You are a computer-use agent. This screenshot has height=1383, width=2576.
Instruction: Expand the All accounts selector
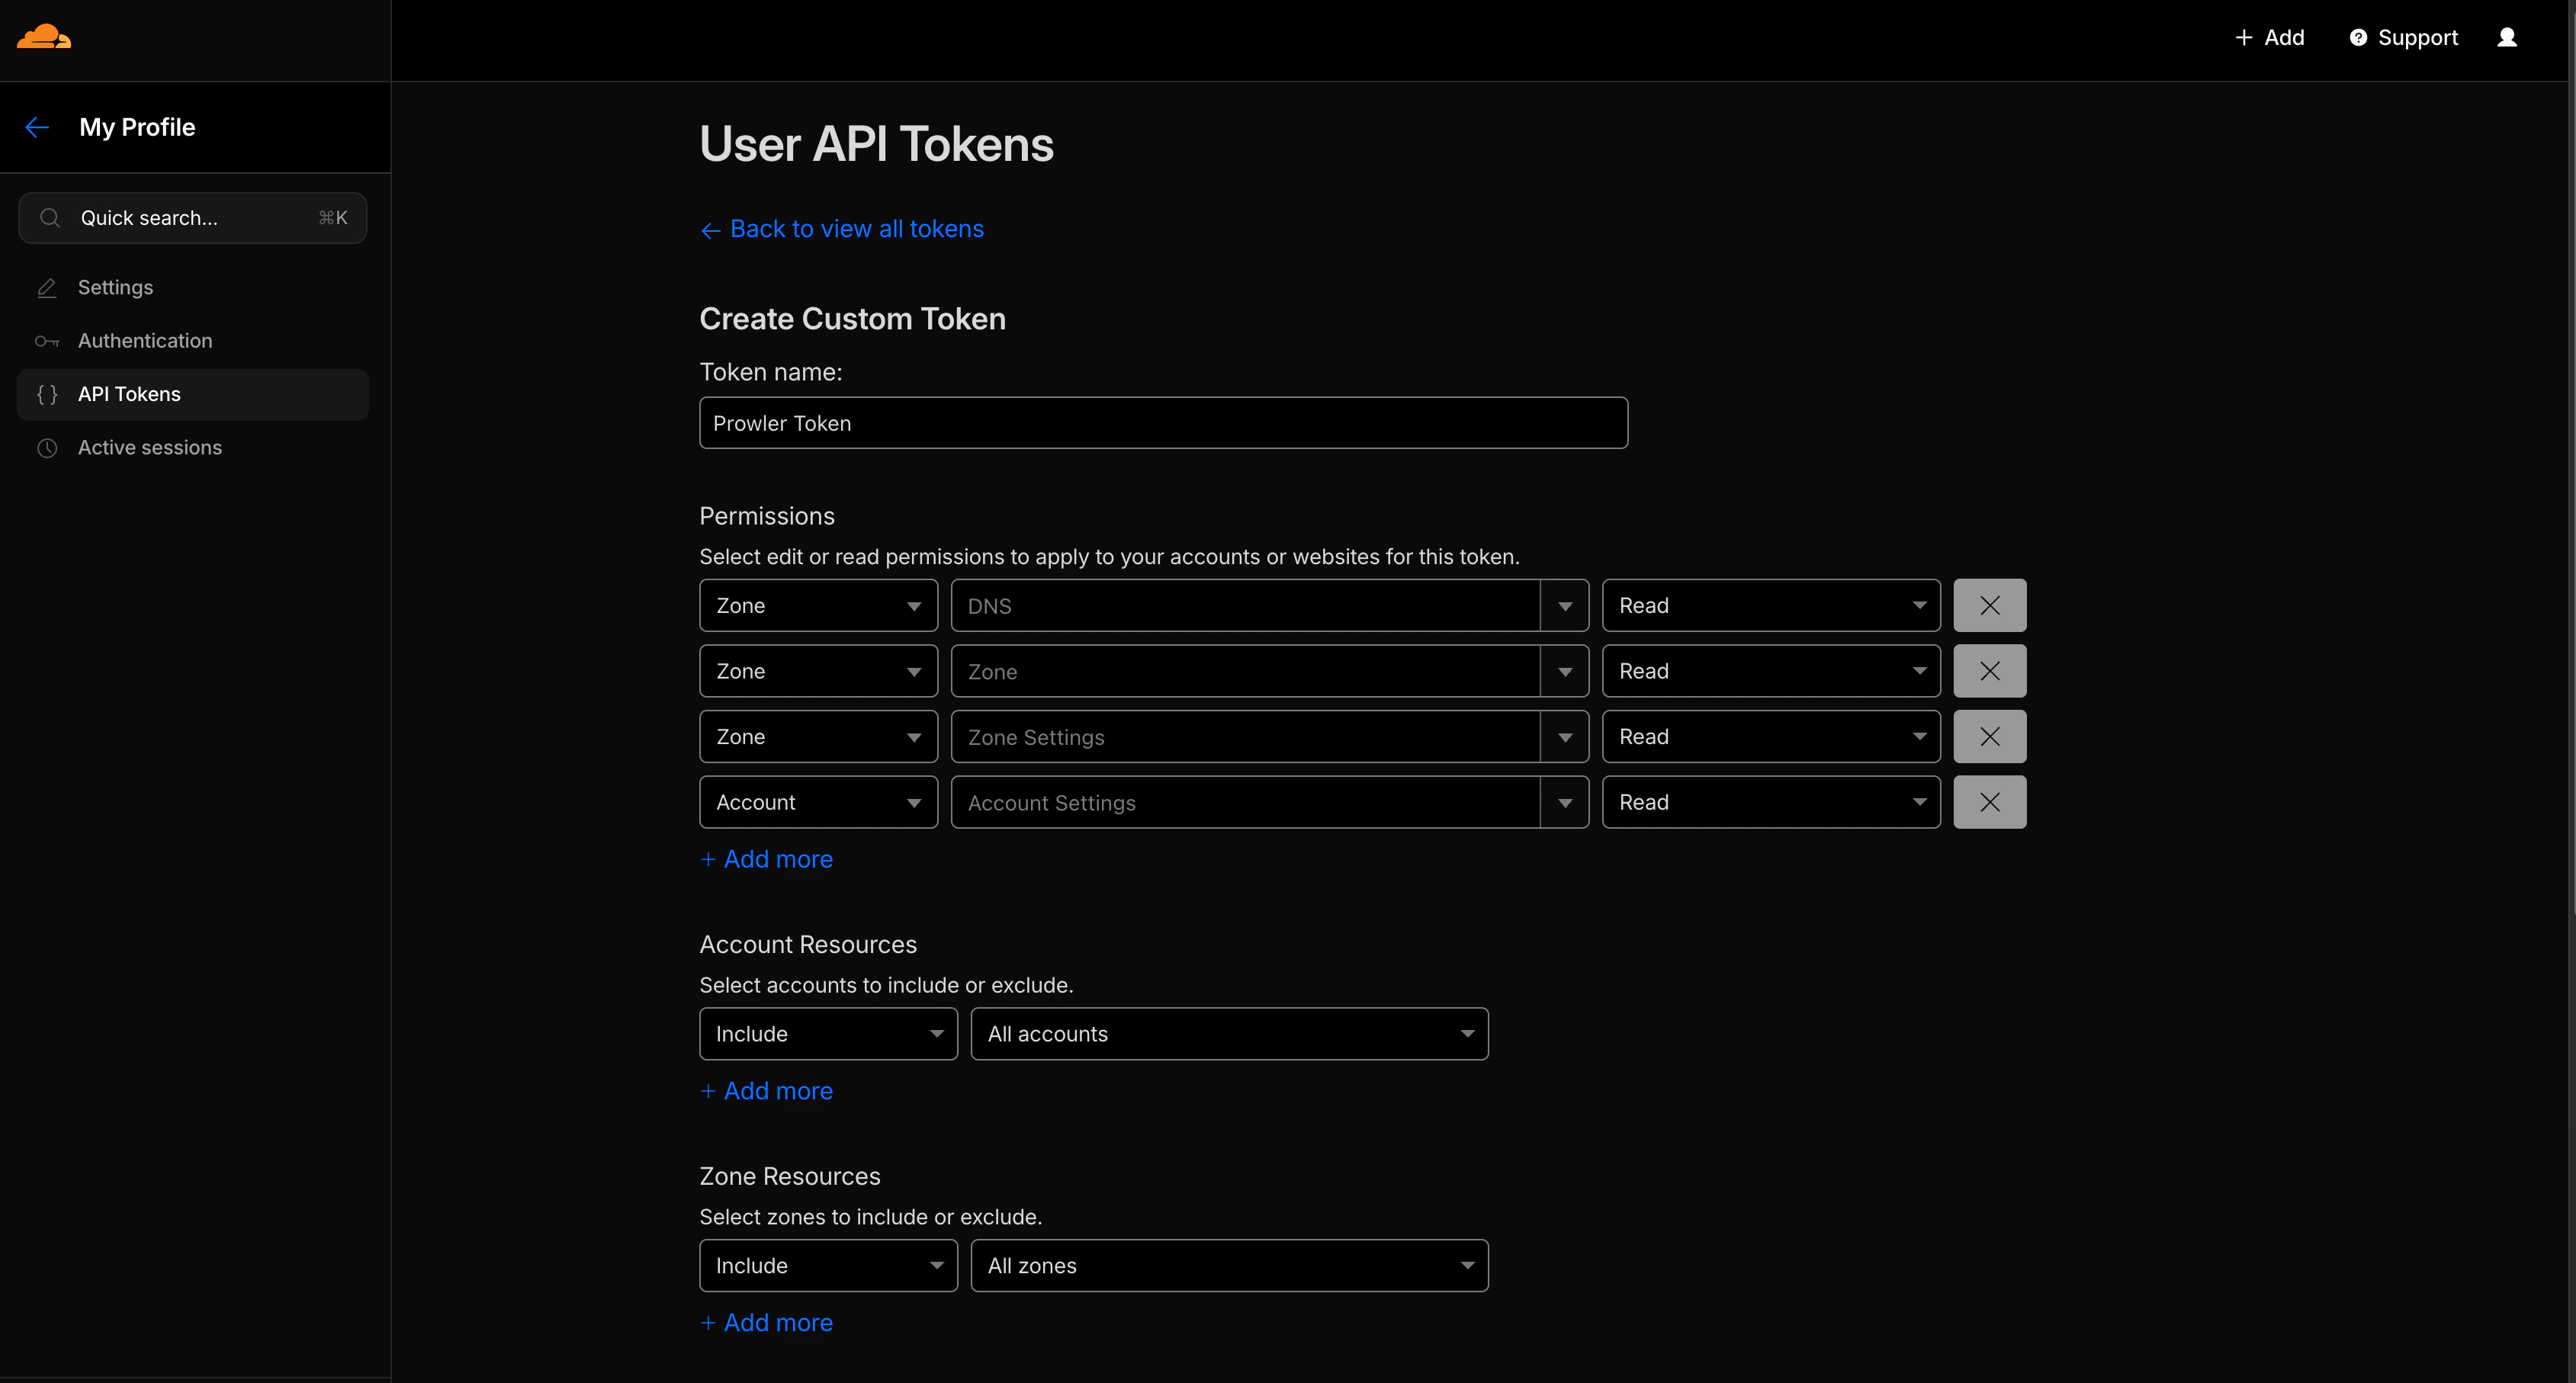[x=1228, y=1033]
